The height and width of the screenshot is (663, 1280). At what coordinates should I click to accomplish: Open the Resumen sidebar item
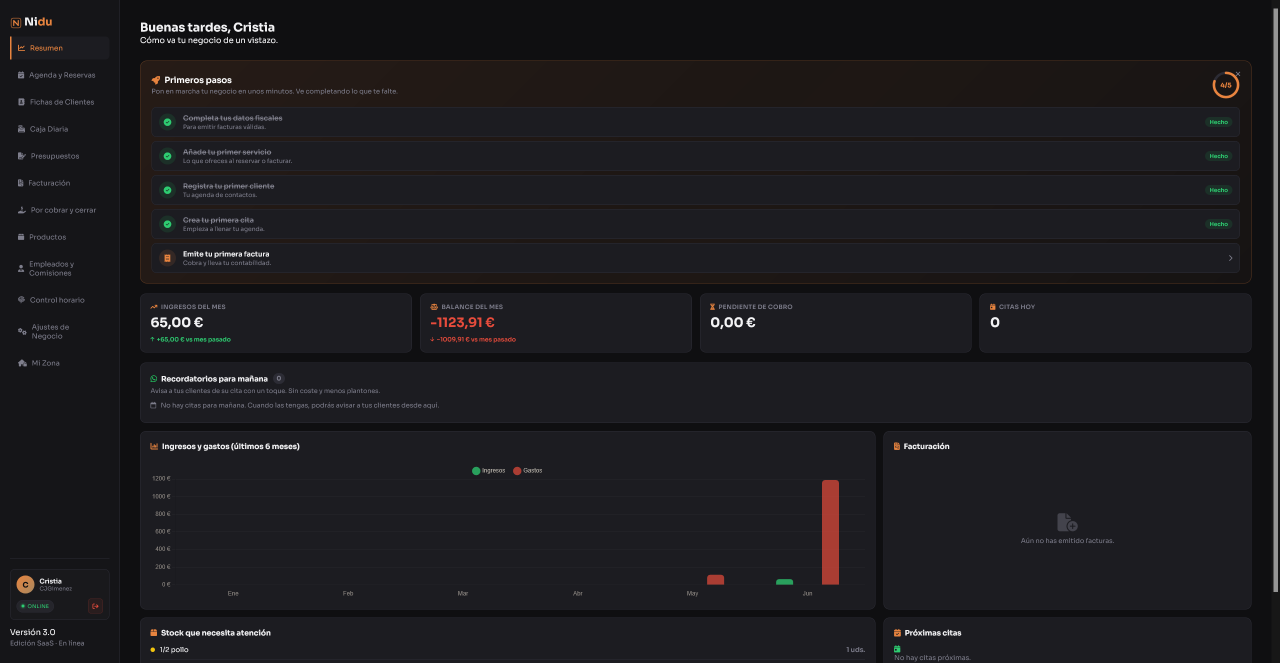pos(59,48)
